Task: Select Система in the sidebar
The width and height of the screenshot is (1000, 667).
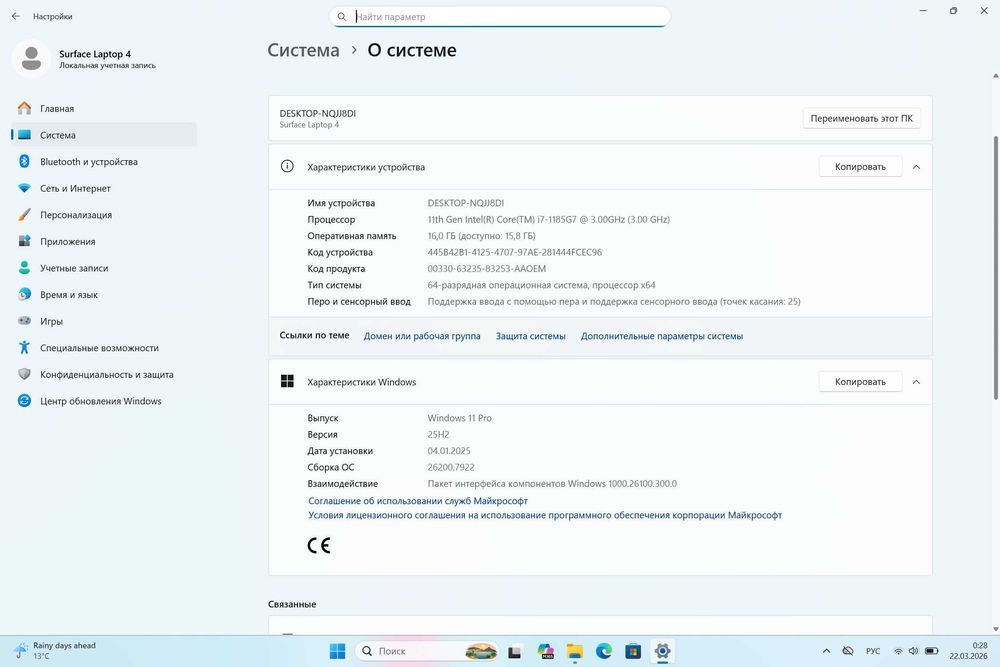Action: (x=104, y=135)
